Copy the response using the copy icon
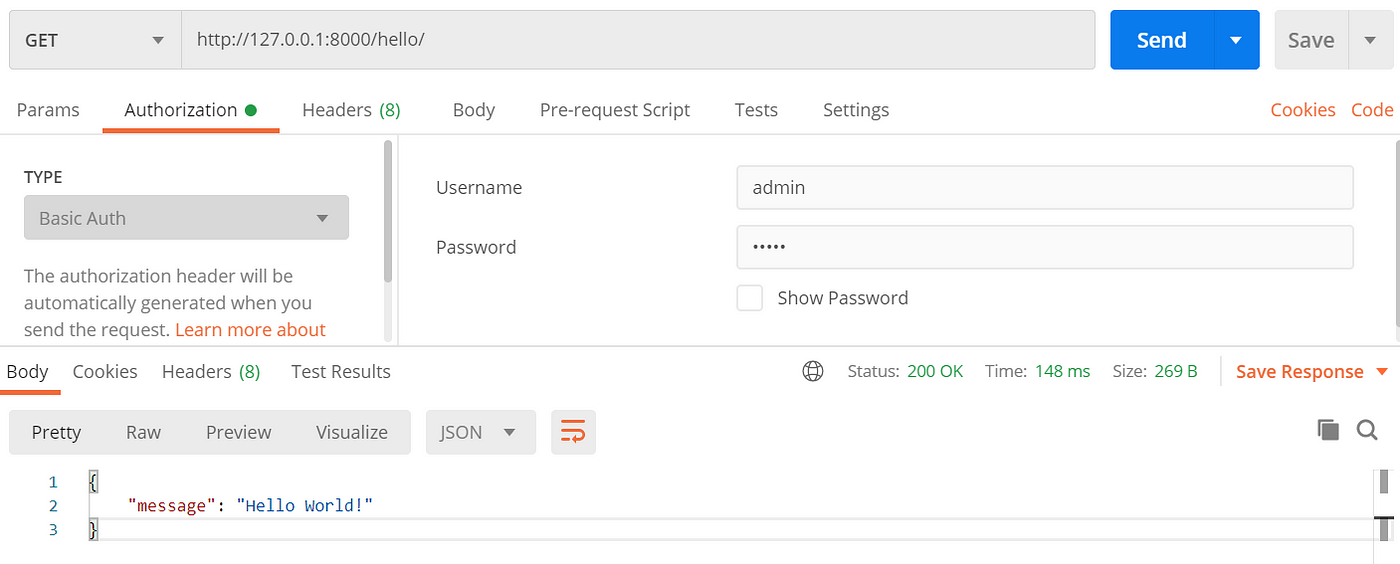 [1328, 430]
